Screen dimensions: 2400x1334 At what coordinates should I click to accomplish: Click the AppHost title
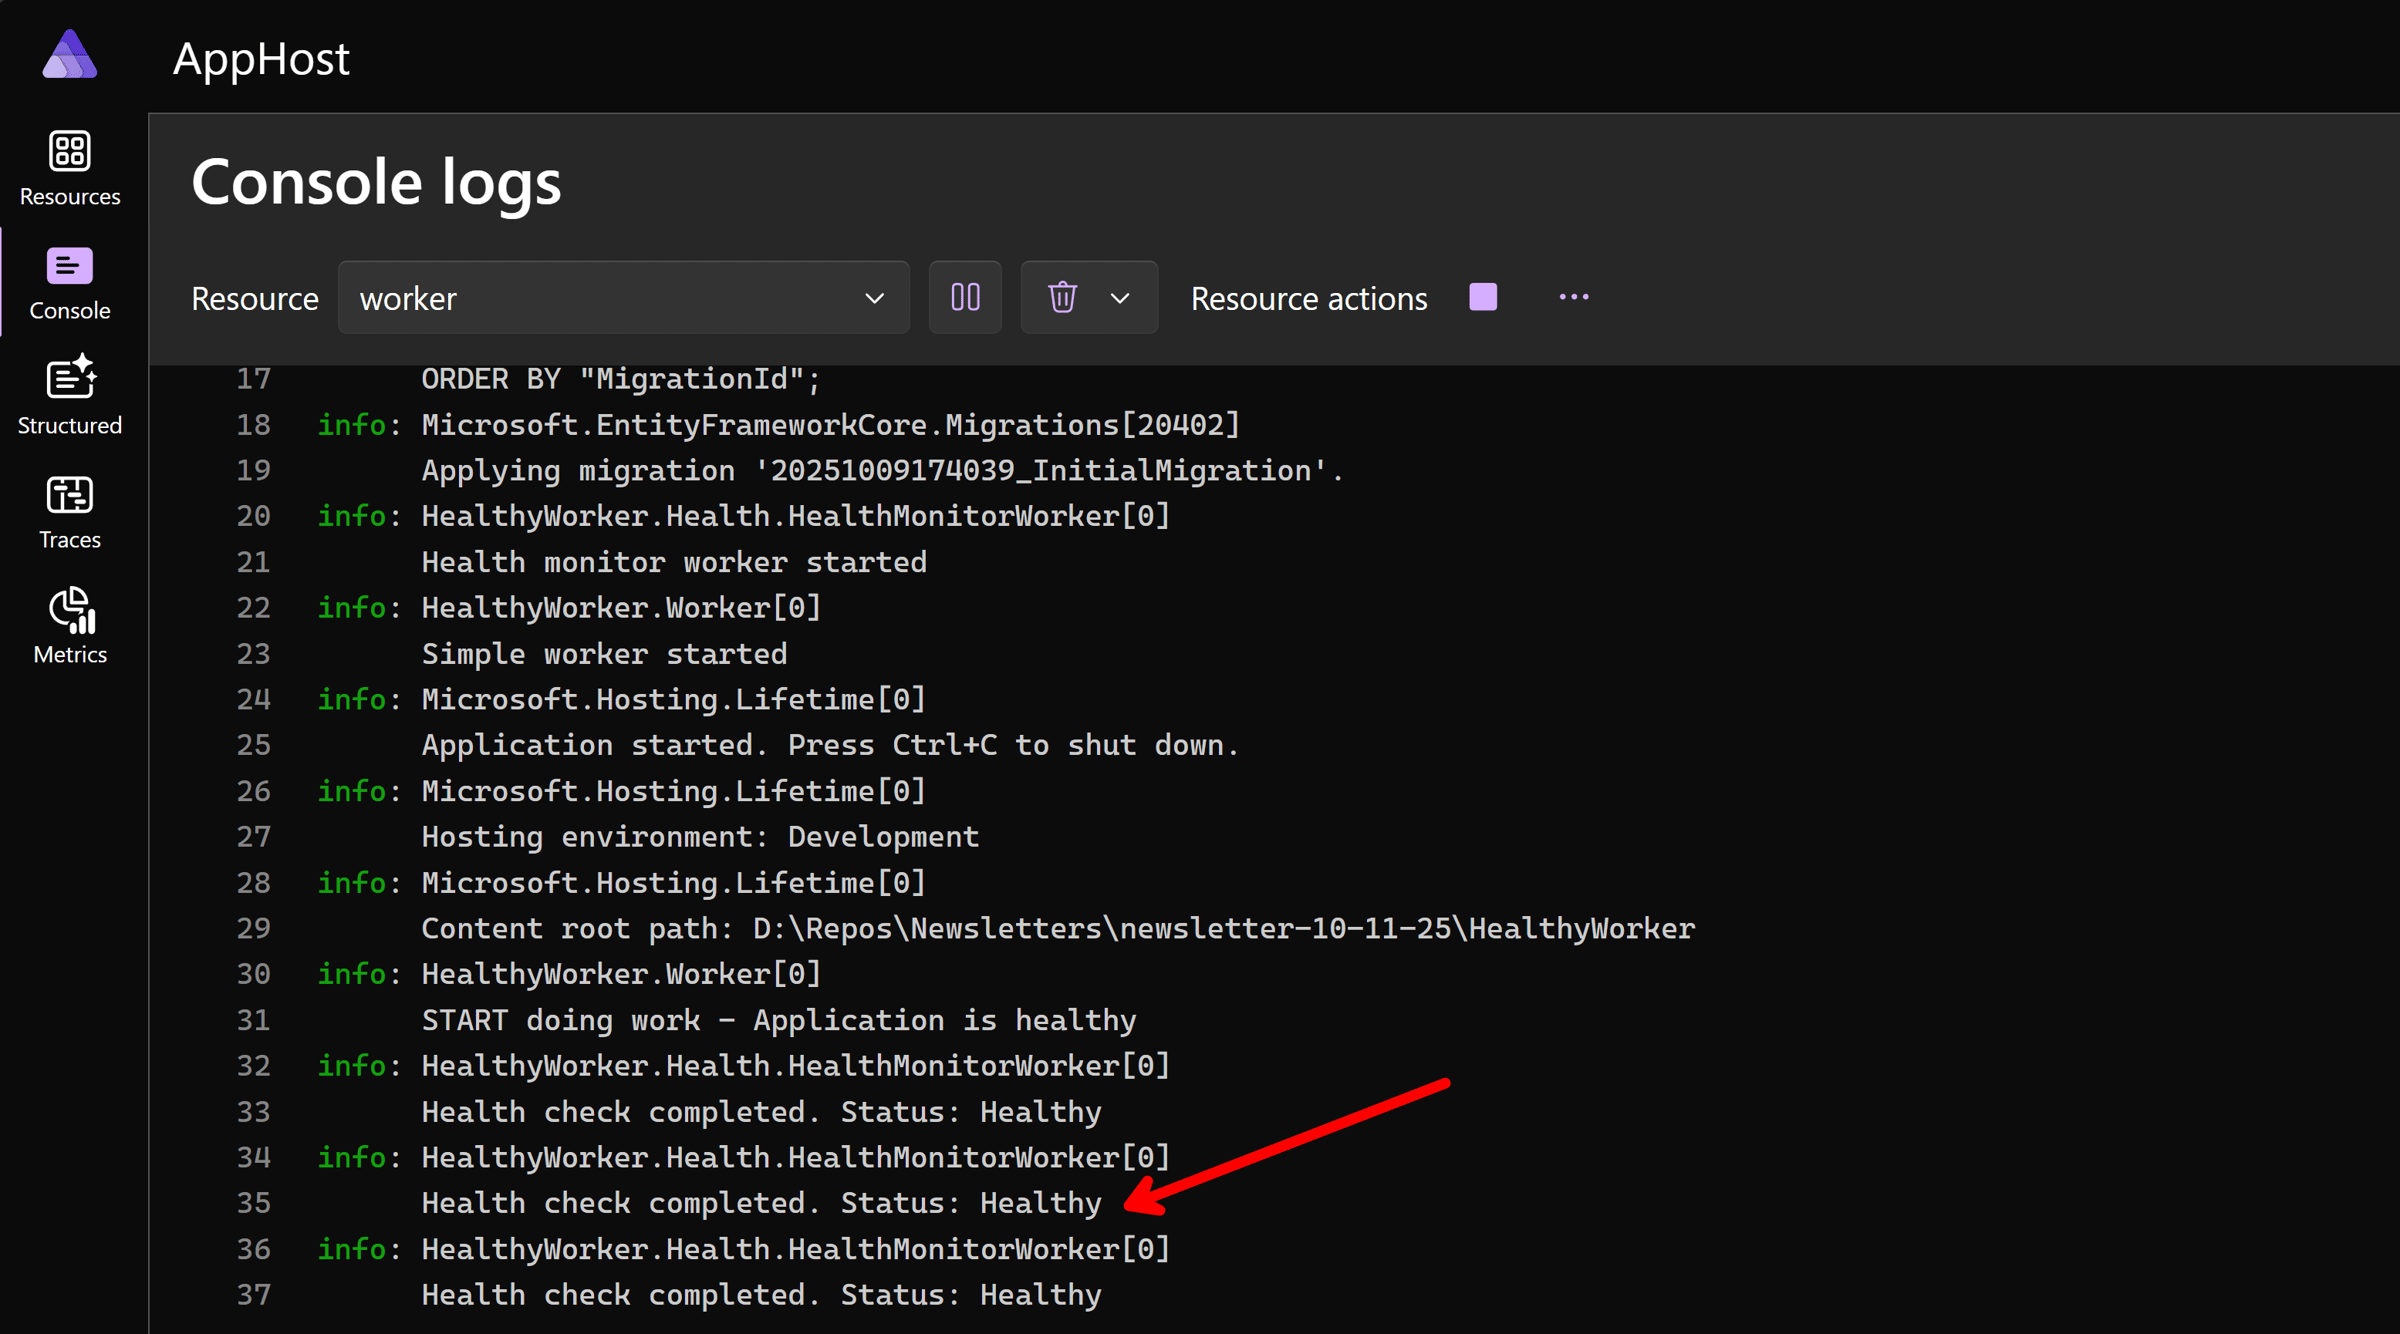(x=261, y=58)
